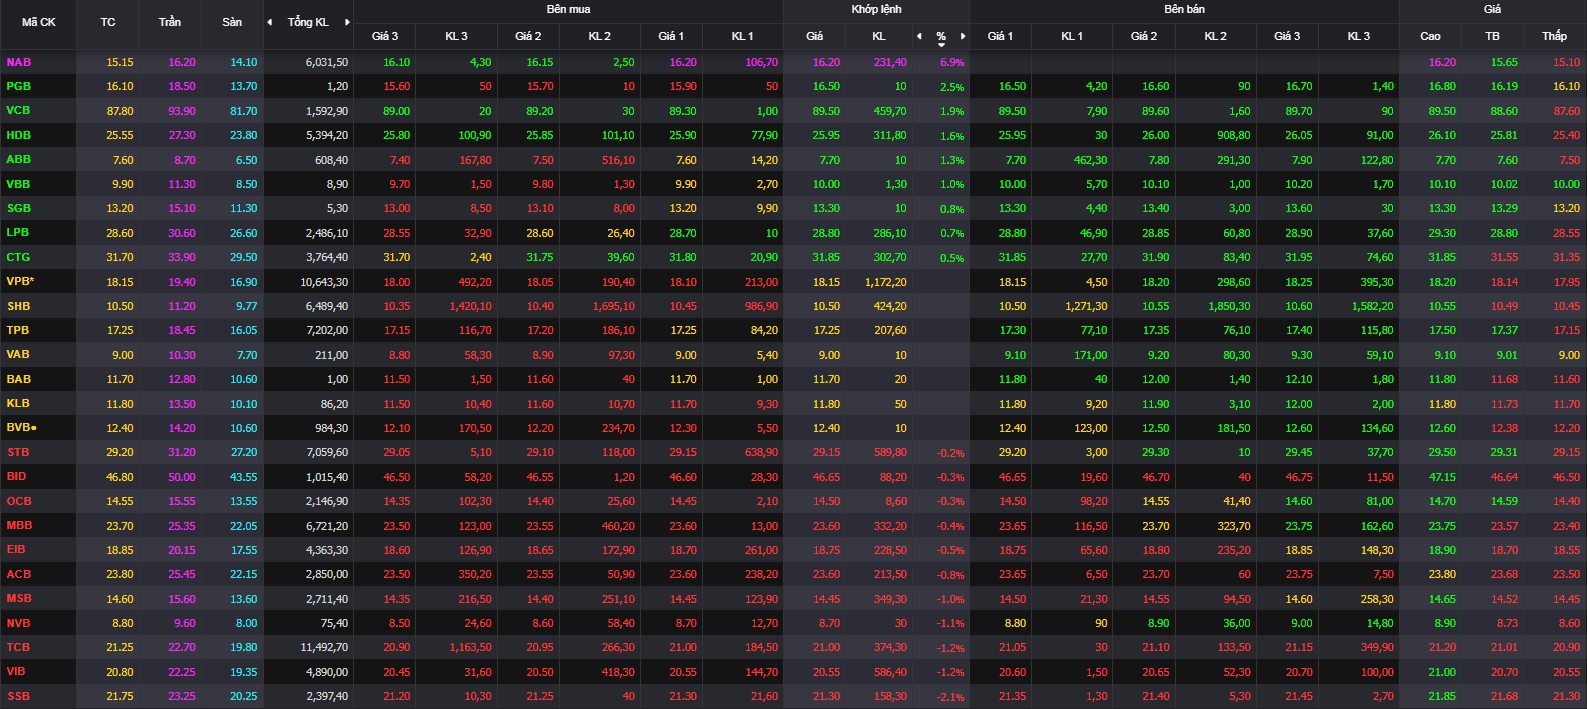Click Giá 1 header under Bên bán

[1000, 36]
